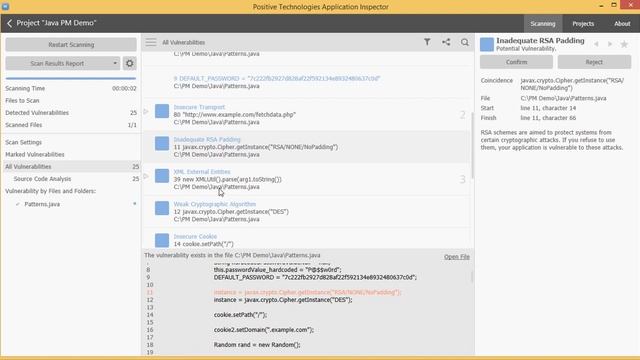Select Marked Vulnerabilities in the sidebar
This screenshot has width=640, height=360.
pos(35,154)
